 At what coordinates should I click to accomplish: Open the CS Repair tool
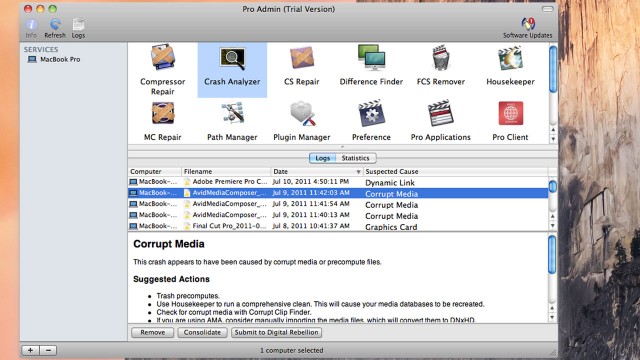click(302, 65)
